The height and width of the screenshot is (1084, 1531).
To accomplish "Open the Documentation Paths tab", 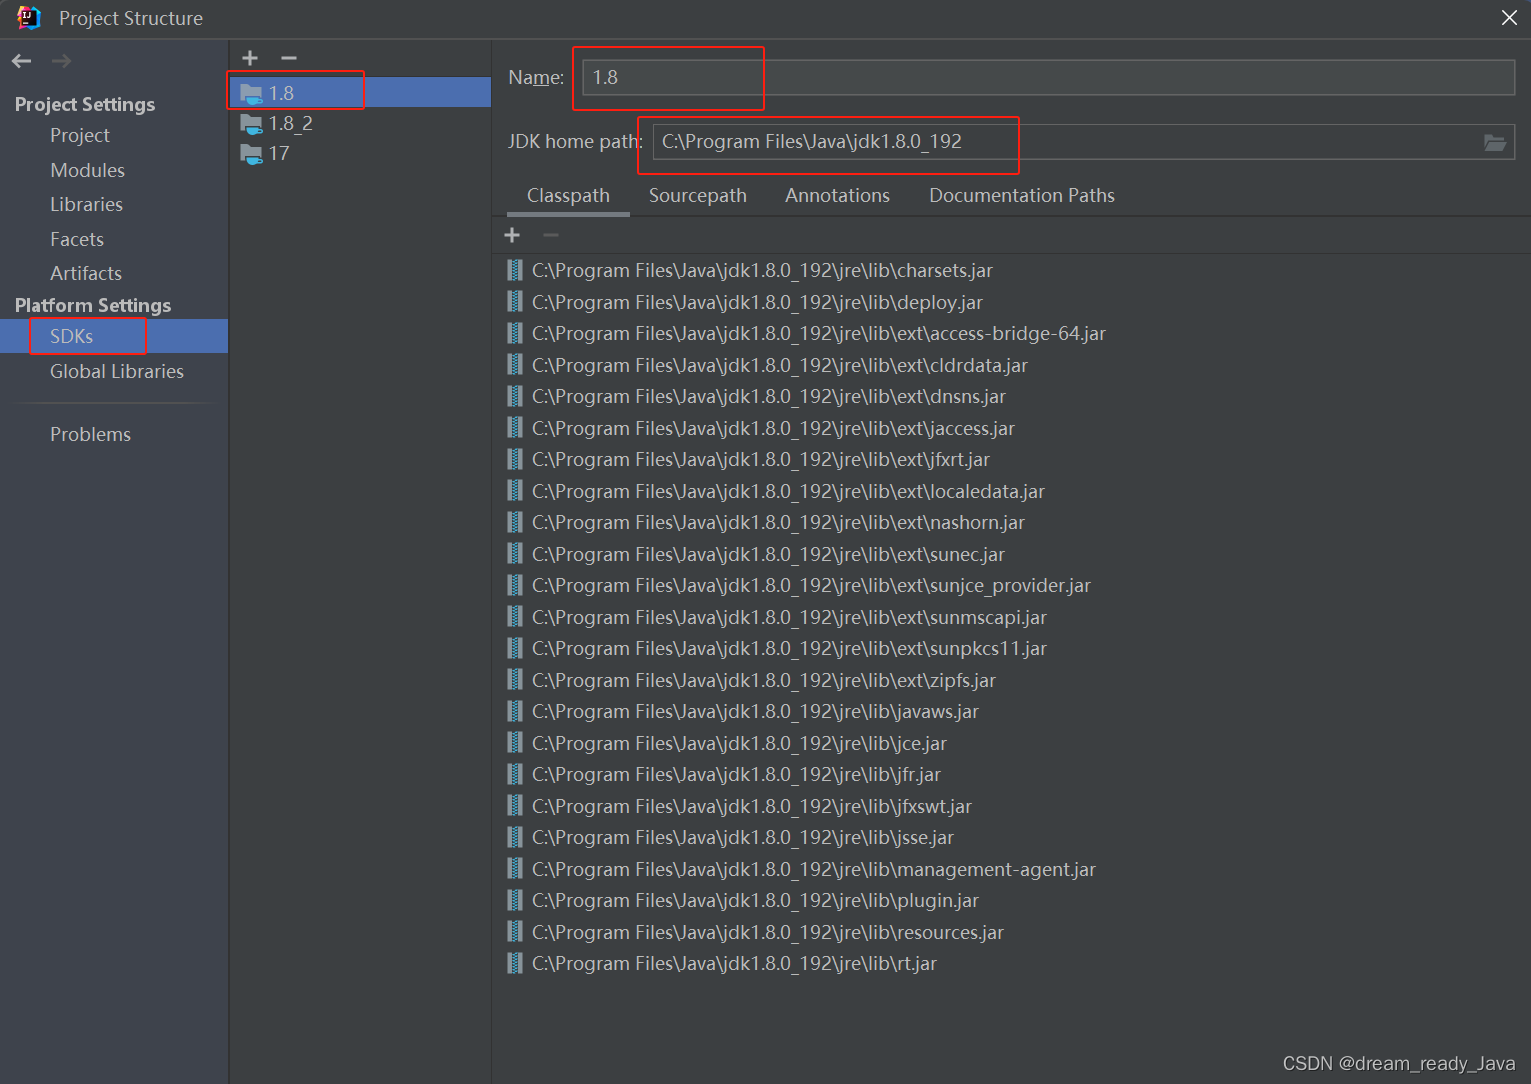I will click(1021, 195).
